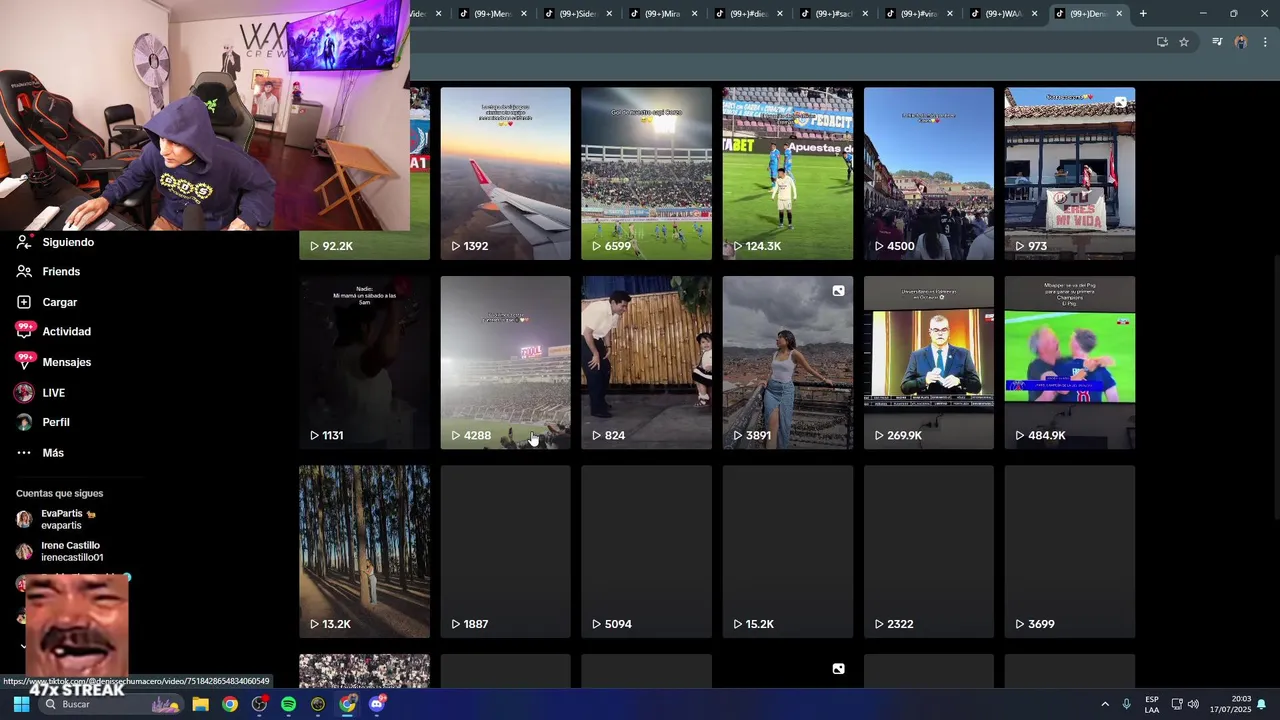
Task: Open the Mensajes inbox icon
Action: coord(24,361)
